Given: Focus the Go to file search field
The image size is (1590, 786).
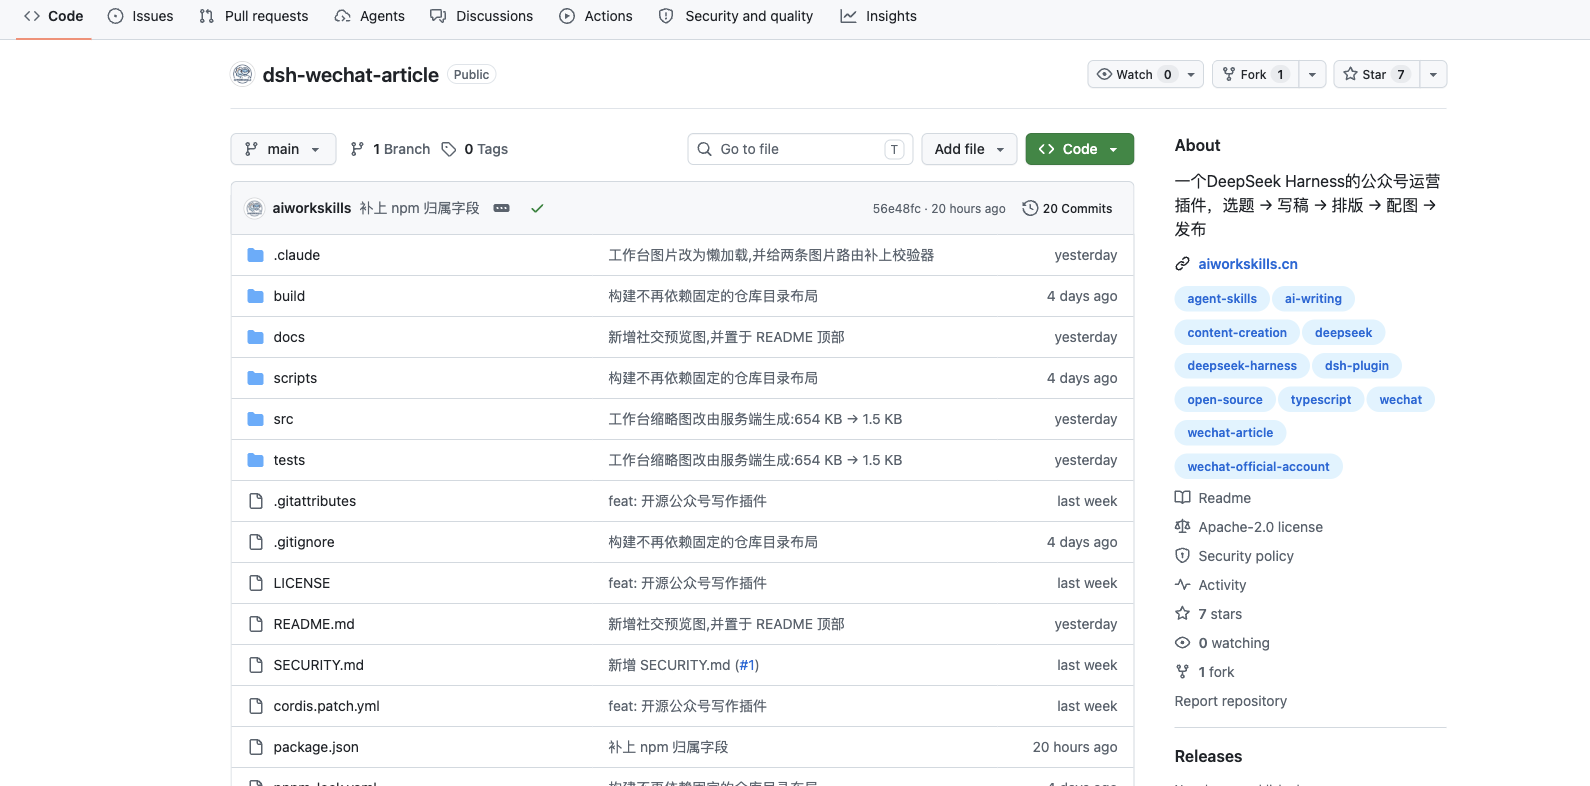Looking at the screenshot, I should pos(800,149).
